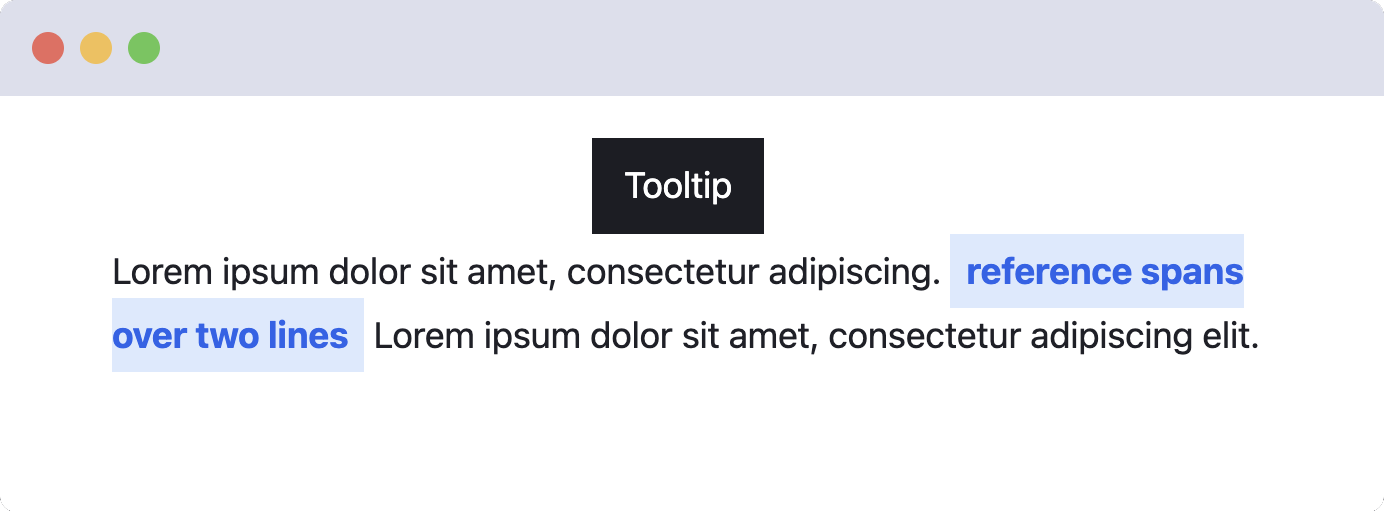This screenshot has height=511, width=1384.
Task: Click the yellow minimize window dot
Action: tap(96, 48)
